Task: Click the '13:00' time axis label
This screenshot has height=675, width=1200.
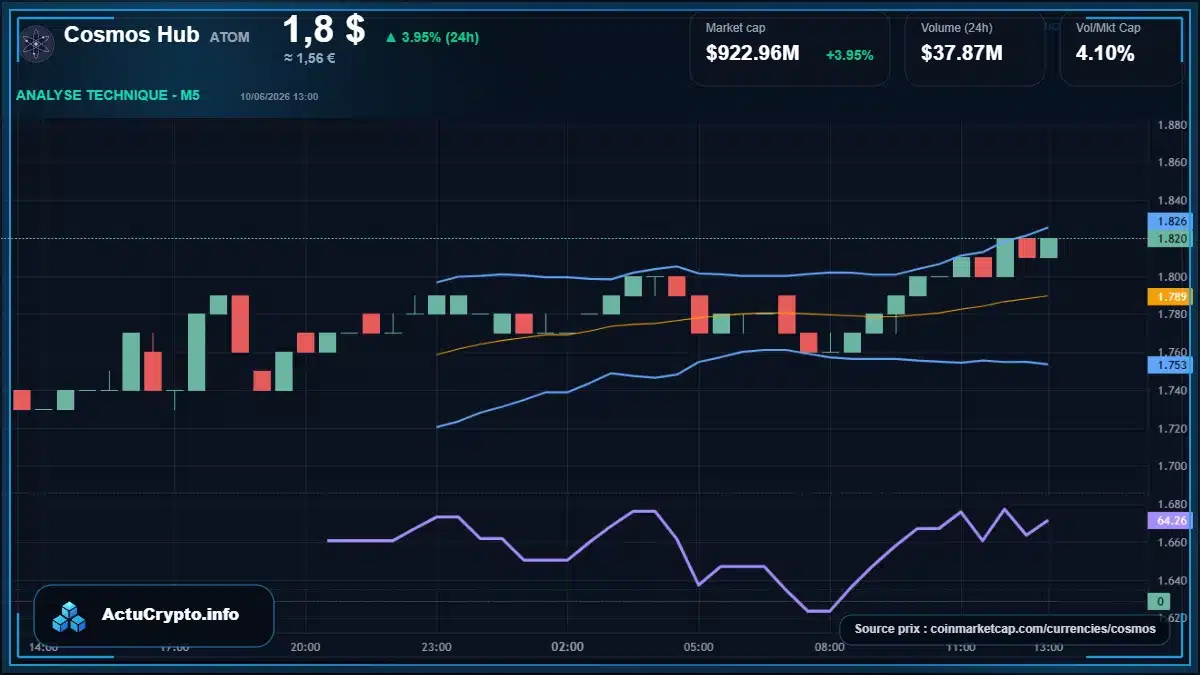Action: click(1048, 647)
